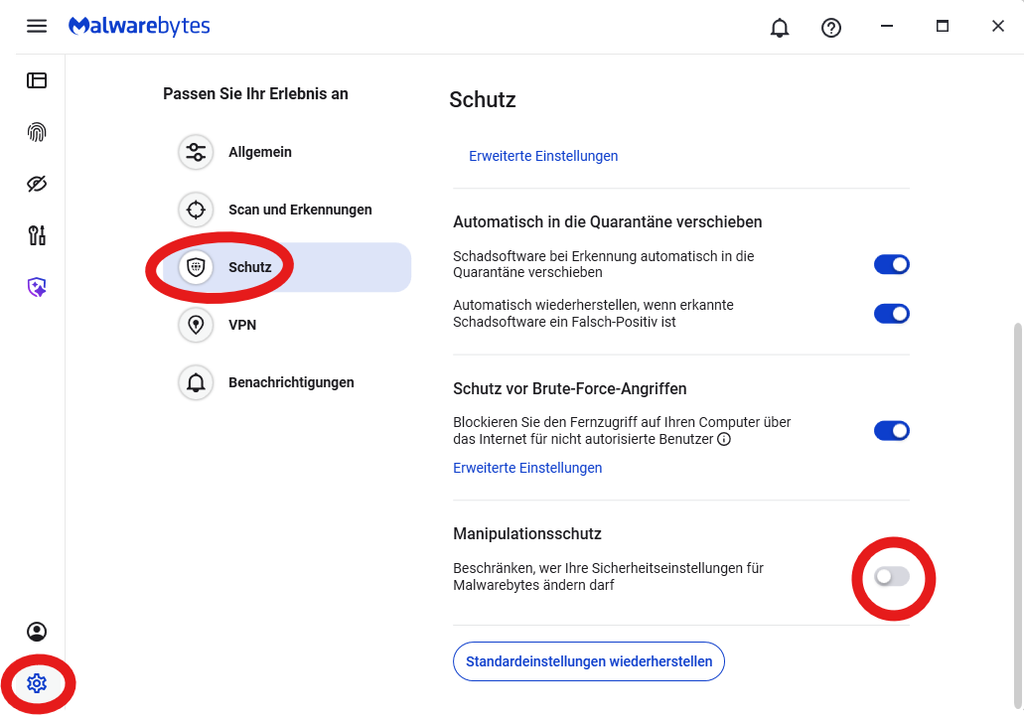Close the Malwarebytes window
1024x715 pixels.
(x=997, y=26)
